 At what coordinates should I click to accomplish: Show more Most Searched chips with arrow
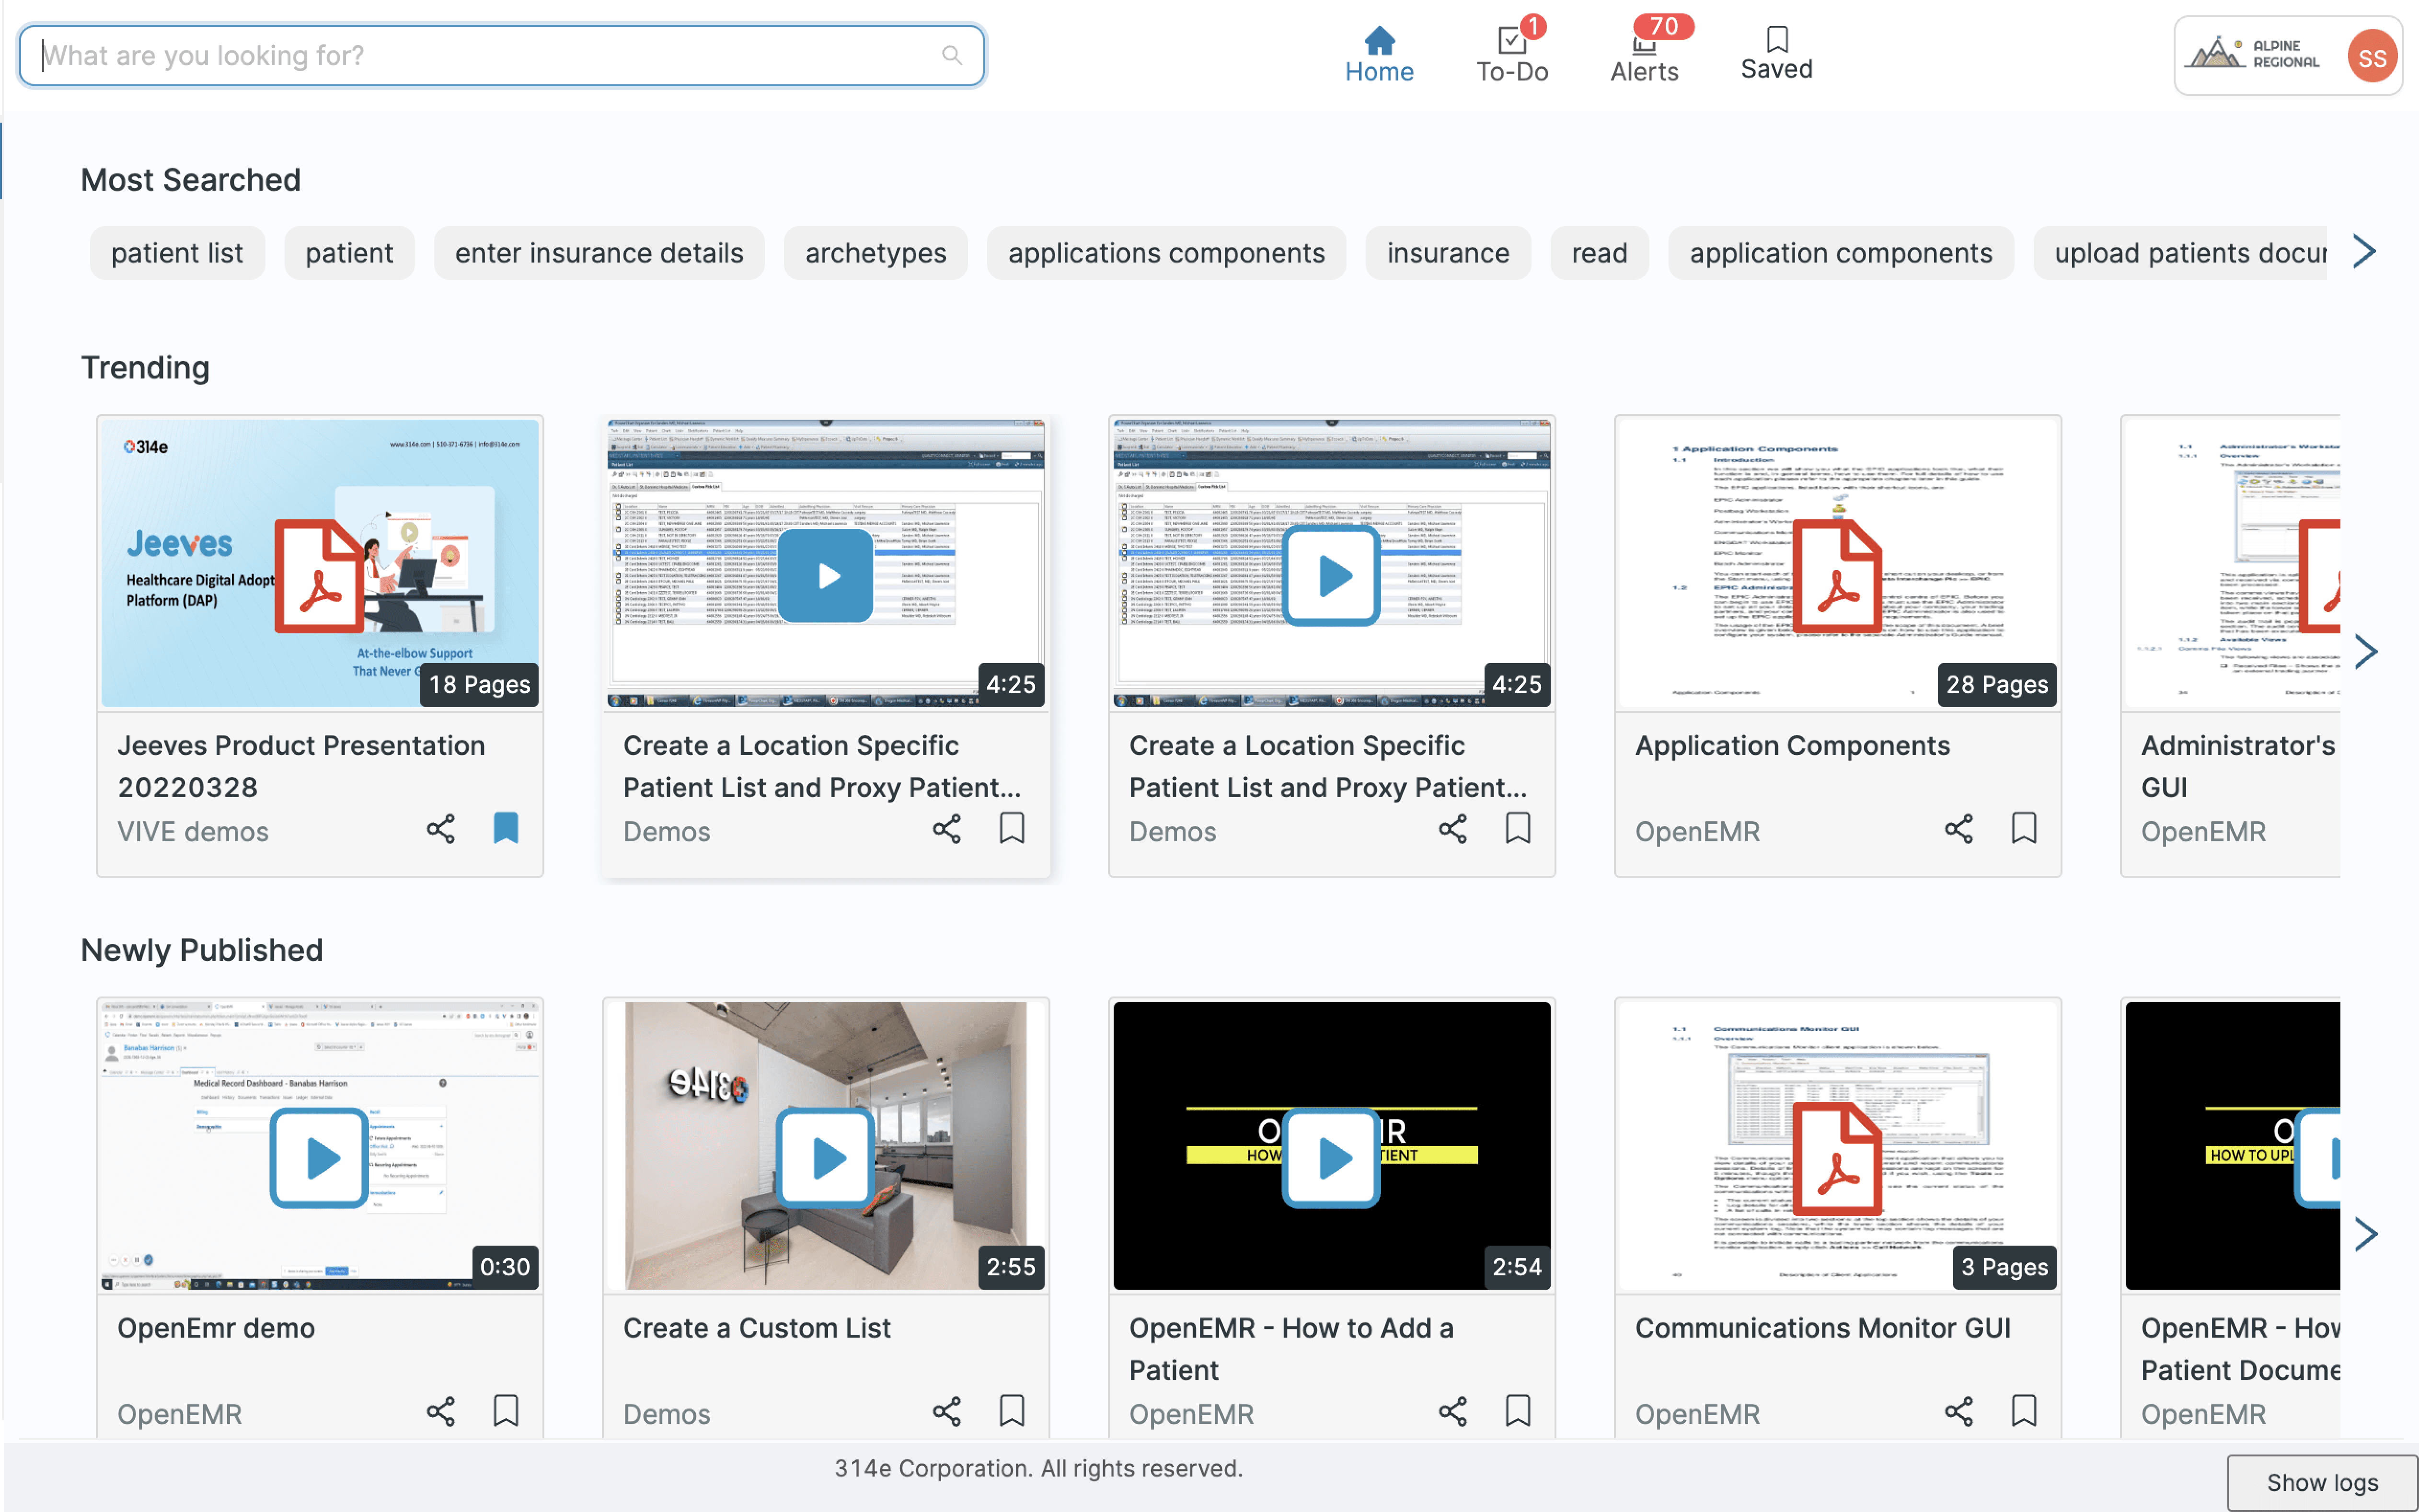[x=2364, y=252]
